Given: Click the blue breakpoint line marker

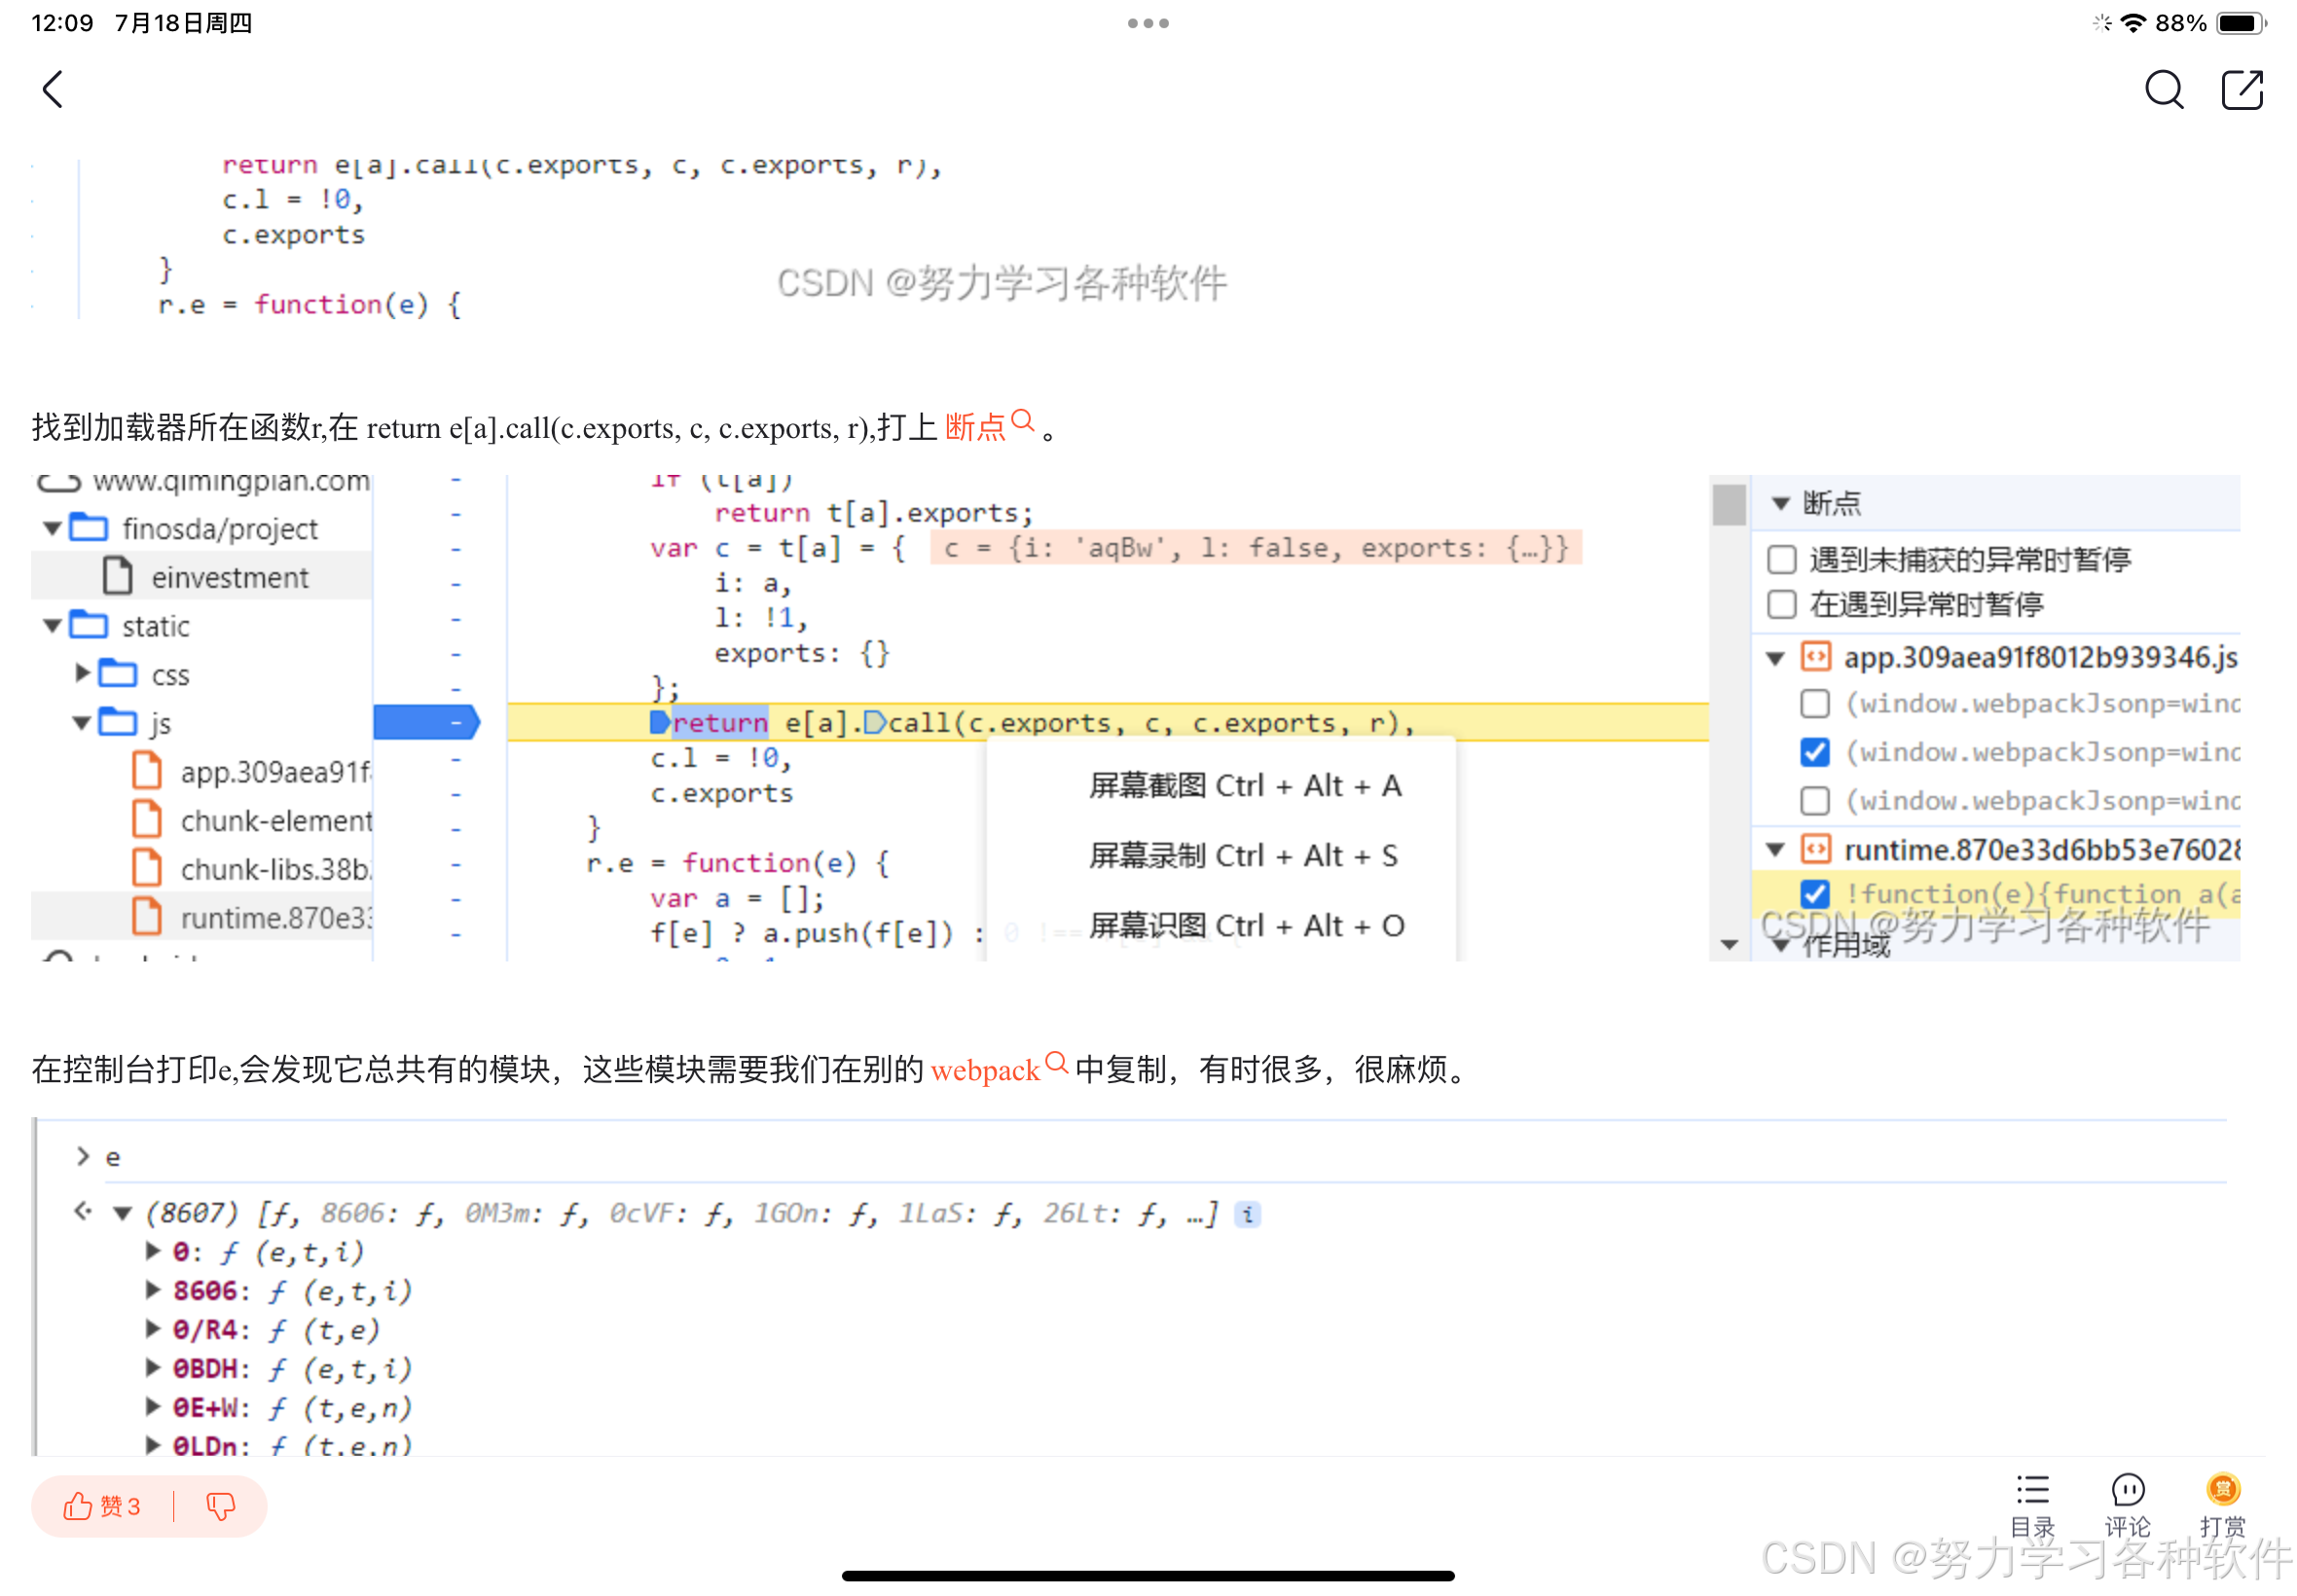Looking at the screenshot, I should 426,722.
